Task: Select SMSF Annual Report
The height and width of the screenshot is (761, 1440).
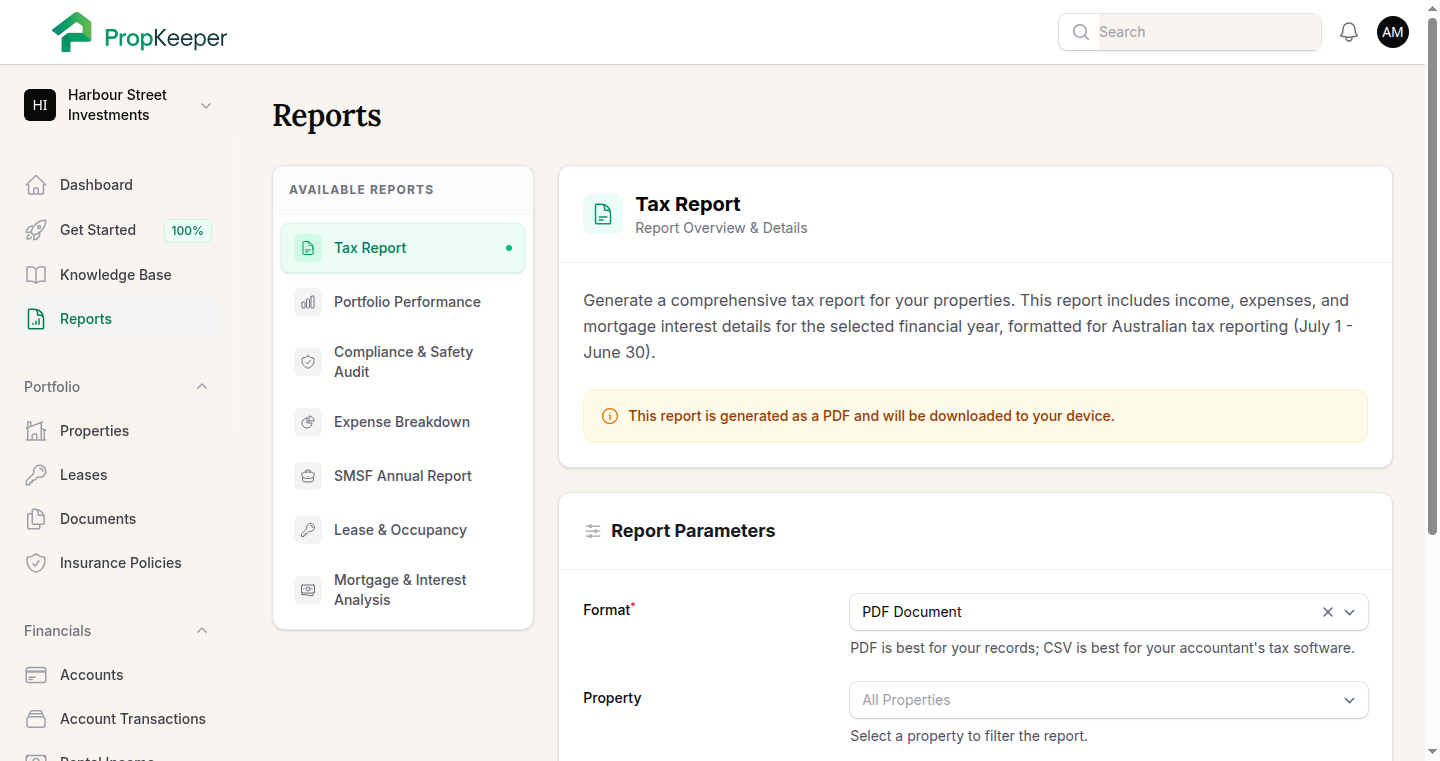Action: pyautogui.click(x=403, y=476)
